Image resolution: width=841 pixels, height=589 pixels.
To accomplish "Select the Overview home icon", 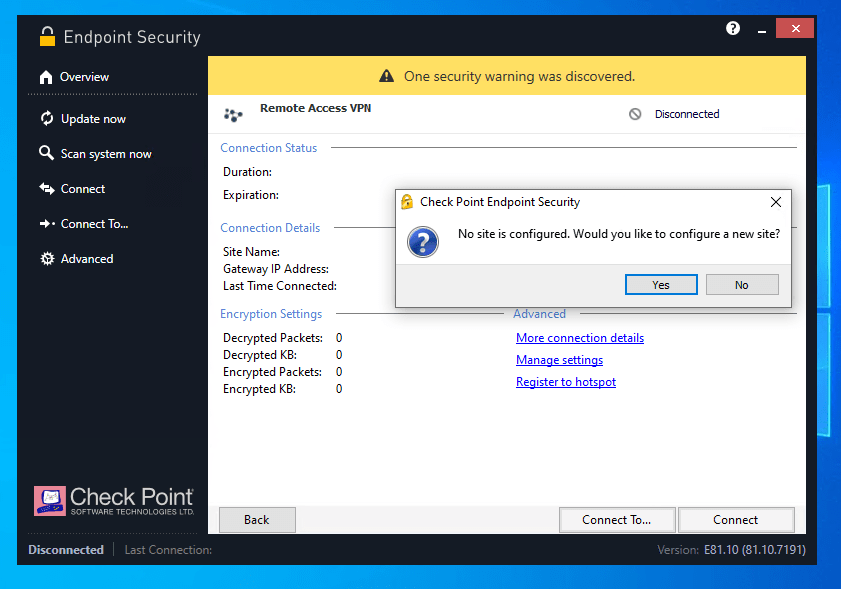I will coord(47,76).
